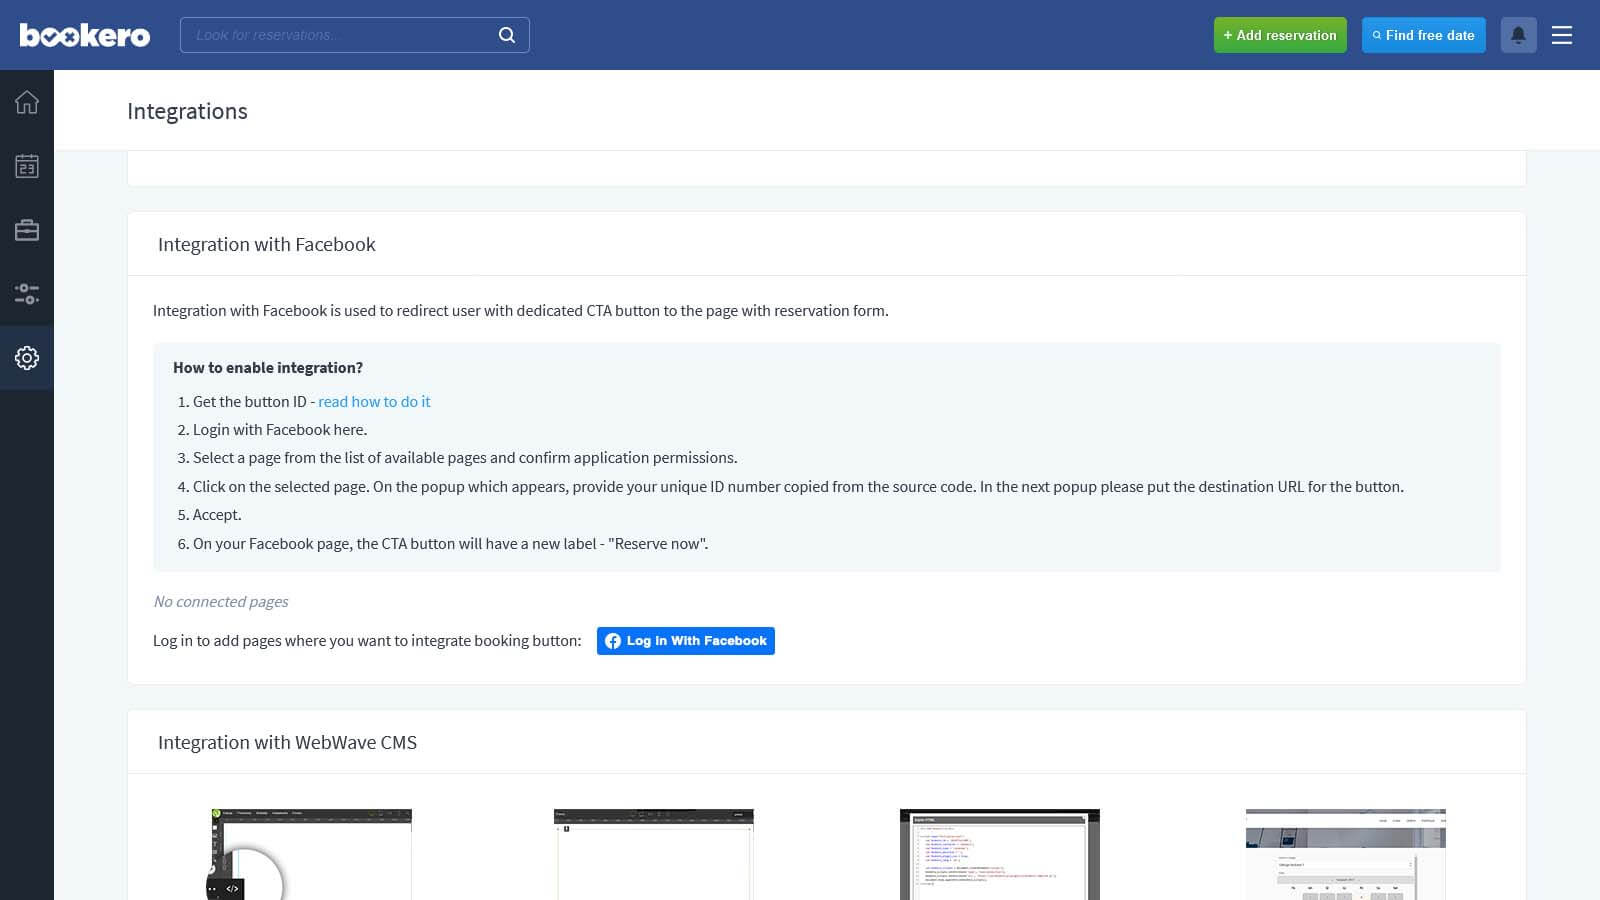Click the Find free date button
Screen dimensions: 1600x900
(1424, 35)
